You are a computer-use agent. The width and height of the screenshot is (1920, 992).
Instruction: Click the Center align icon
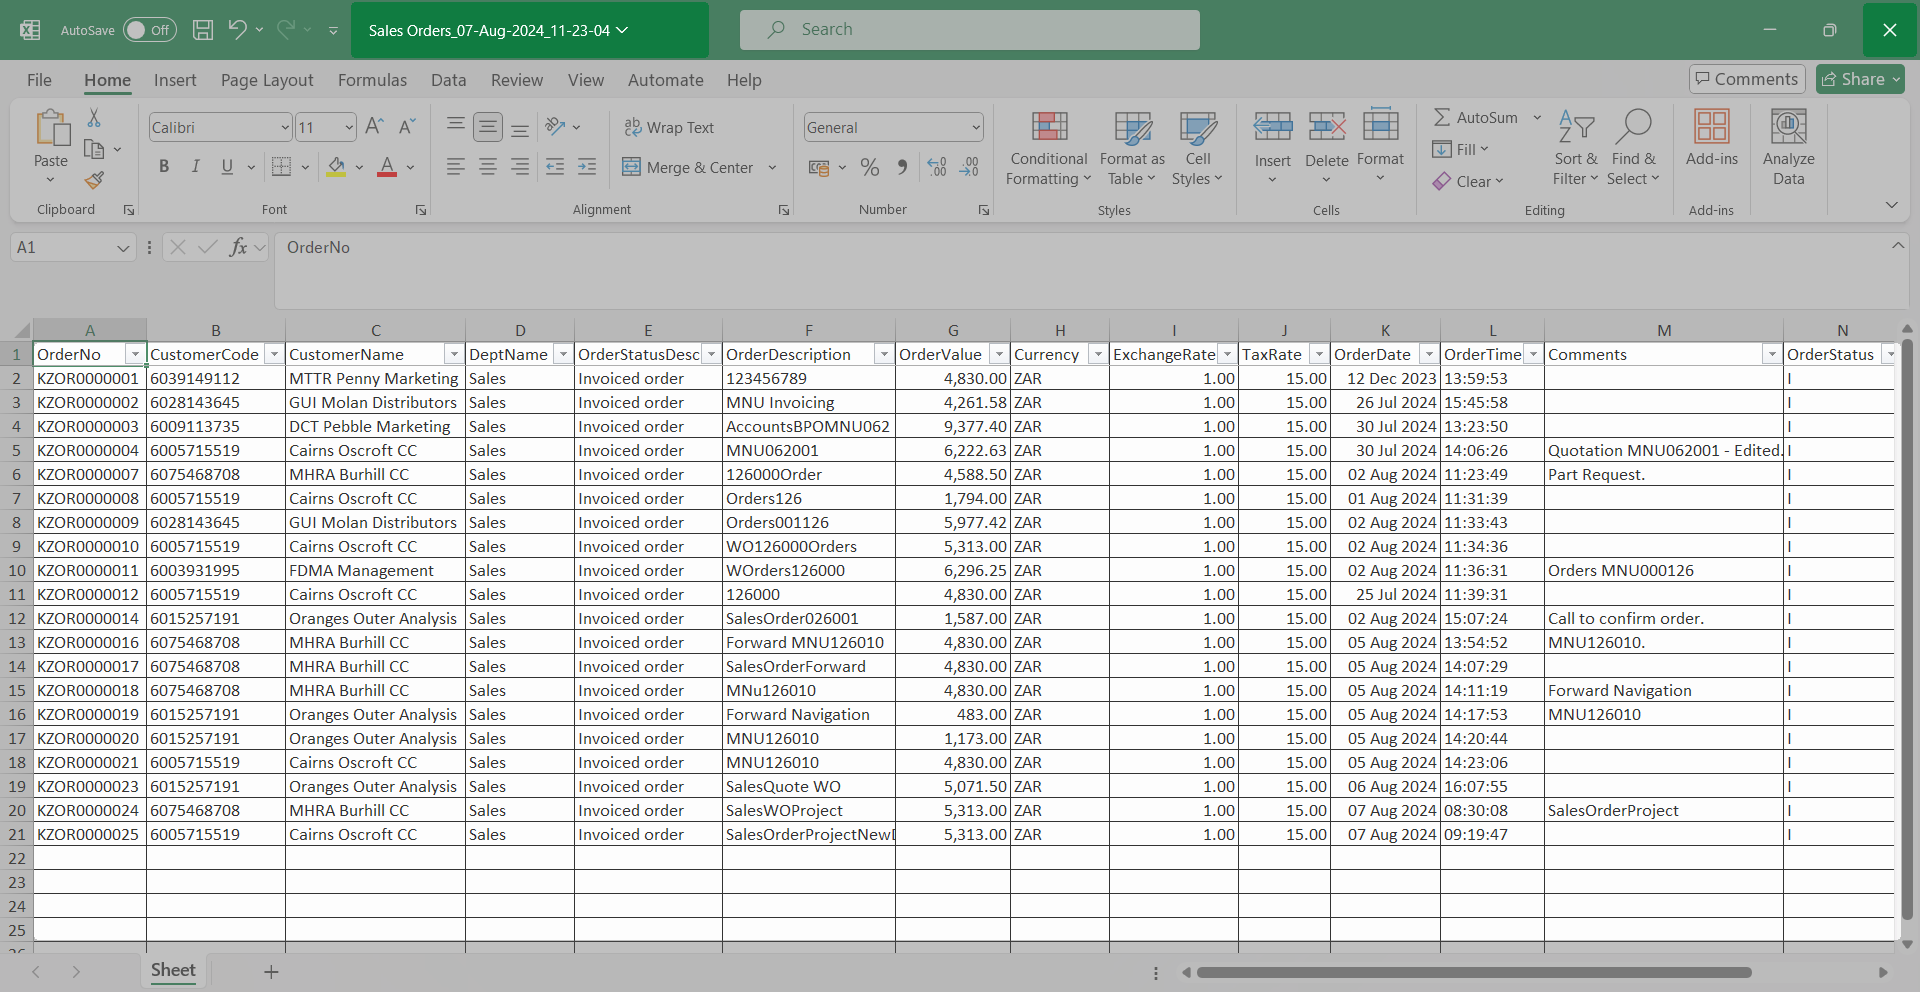click(x=488, y=167)
